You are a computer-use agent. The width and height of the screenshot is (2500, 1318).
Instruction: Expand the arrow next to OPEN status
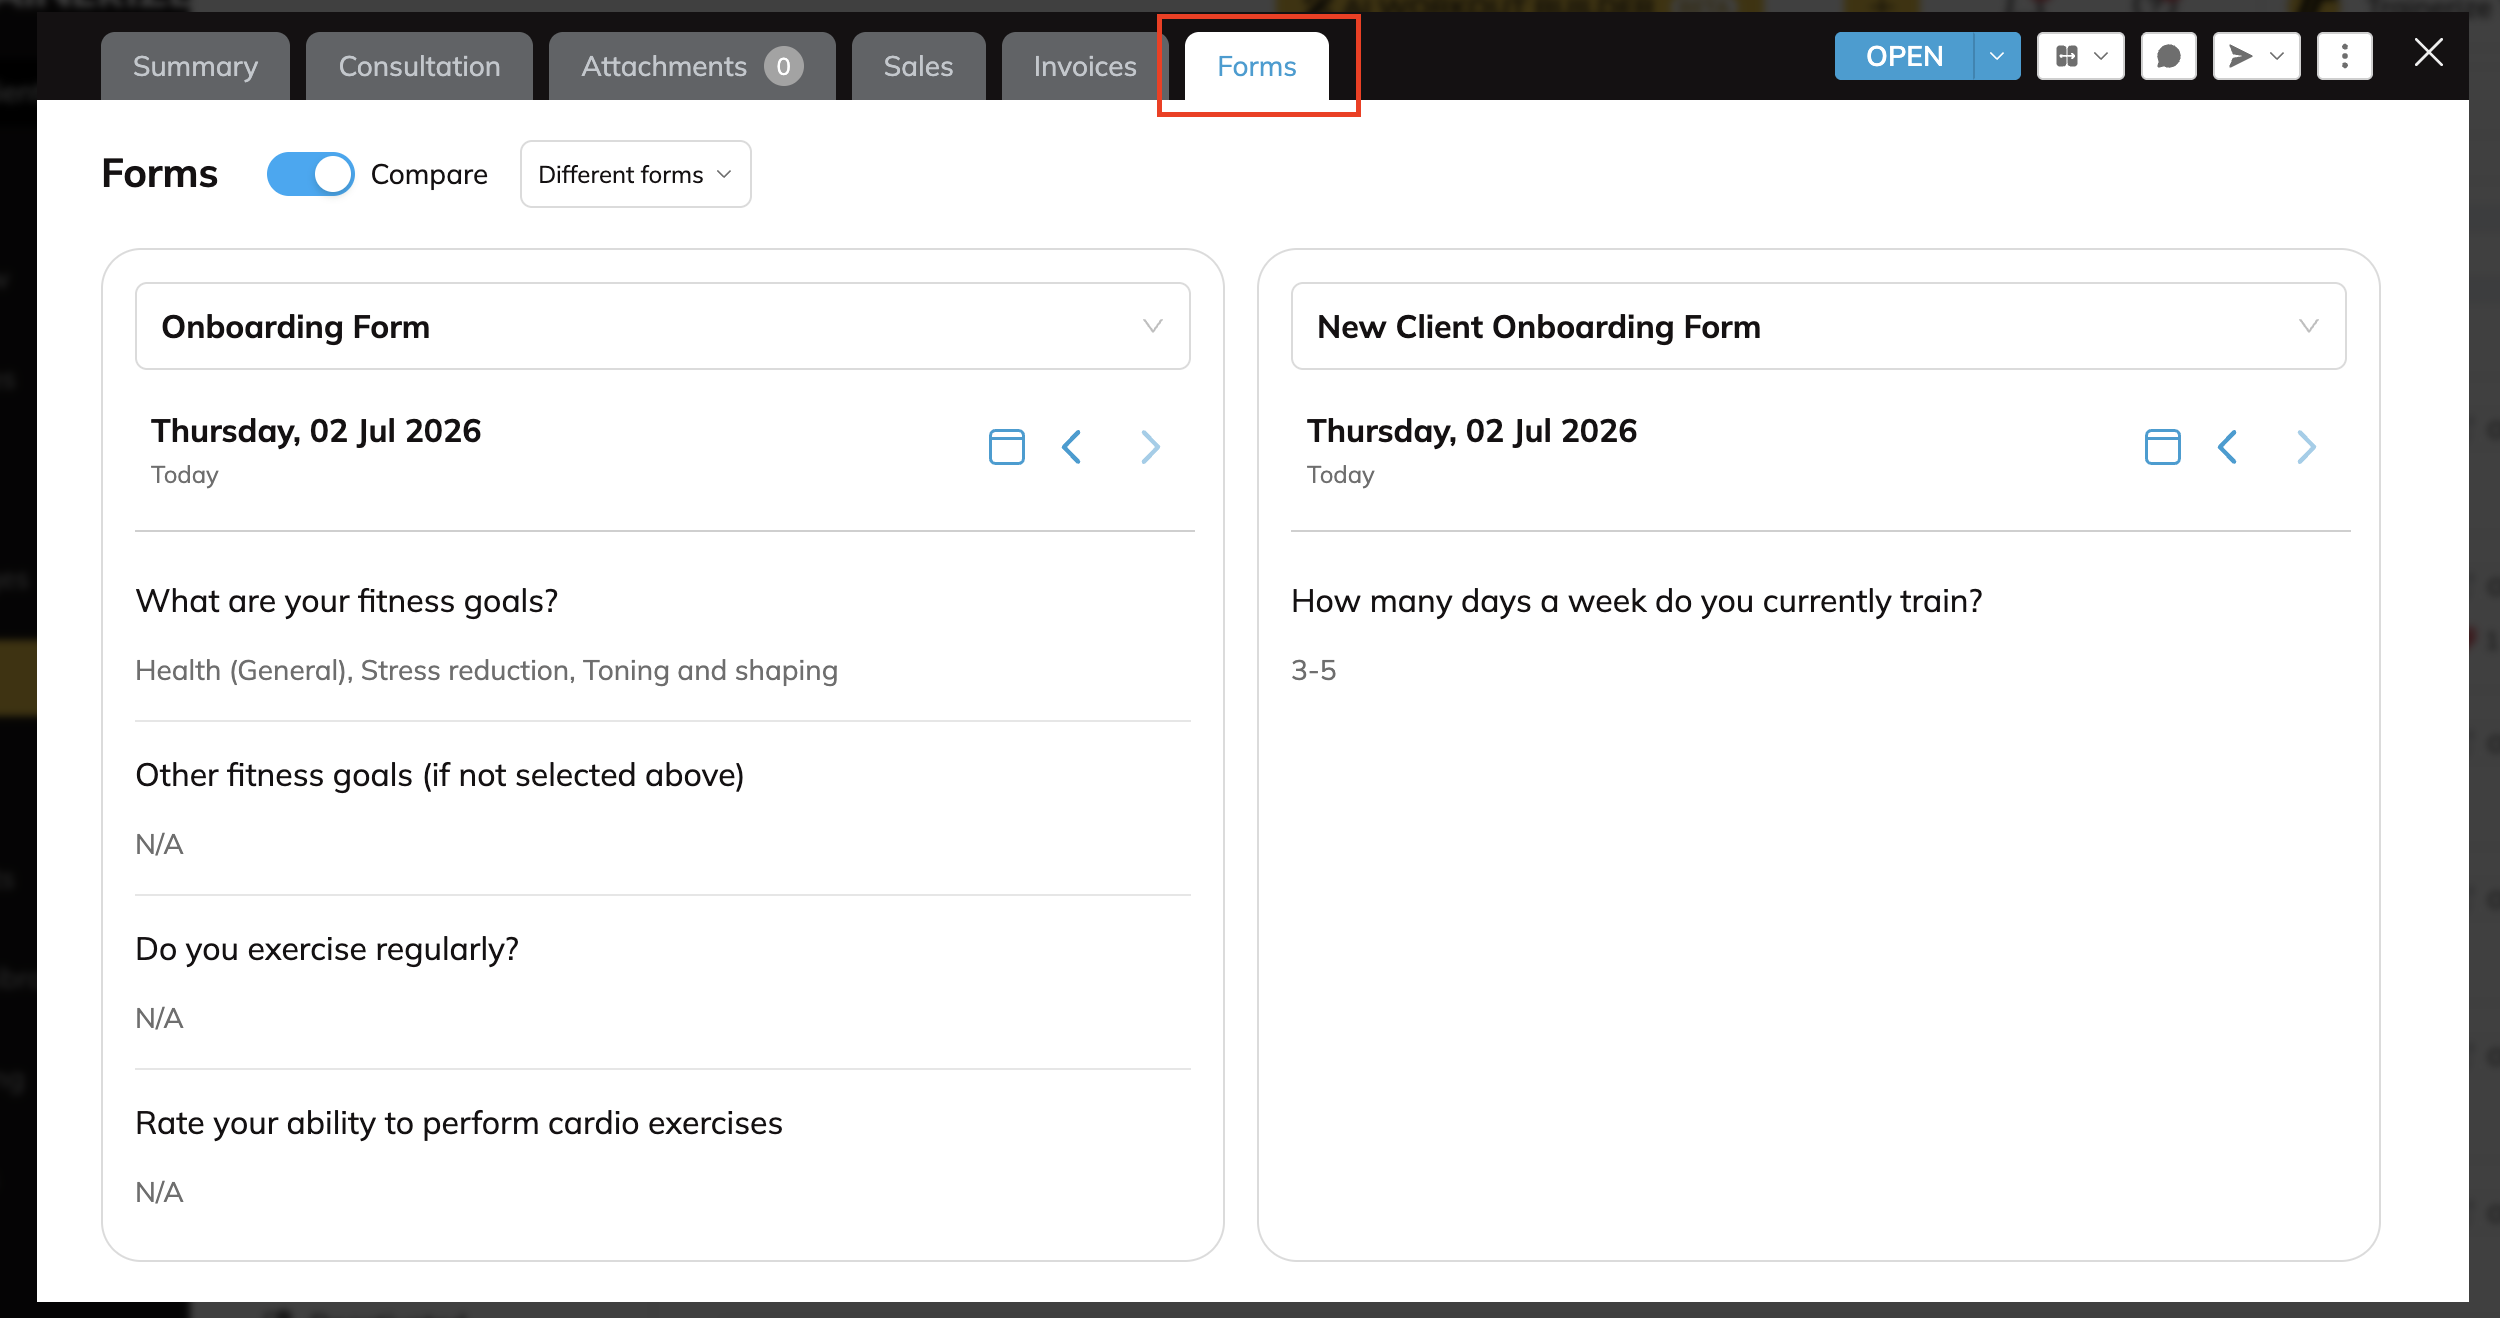[1997, 56]
